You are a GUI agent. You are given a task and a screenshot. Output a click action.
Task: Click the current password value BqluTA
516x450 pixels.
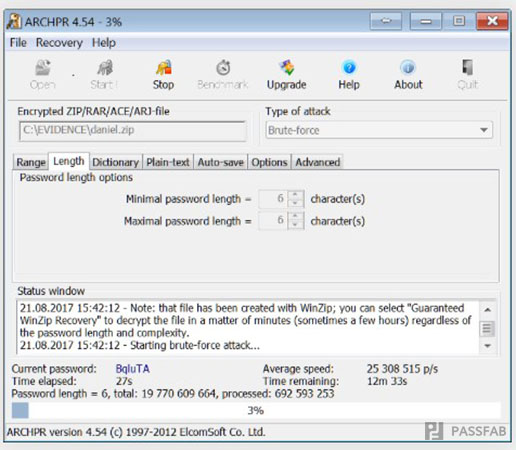(x=133, y=369)
